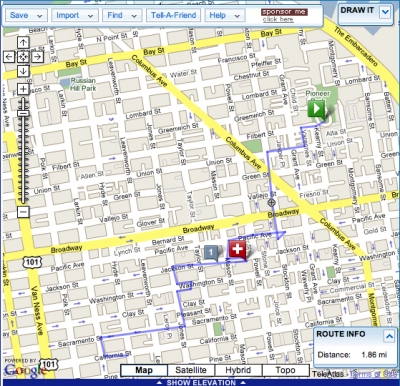
Task: Click the red end marker with plus
Action: click(x=237, y=249)
